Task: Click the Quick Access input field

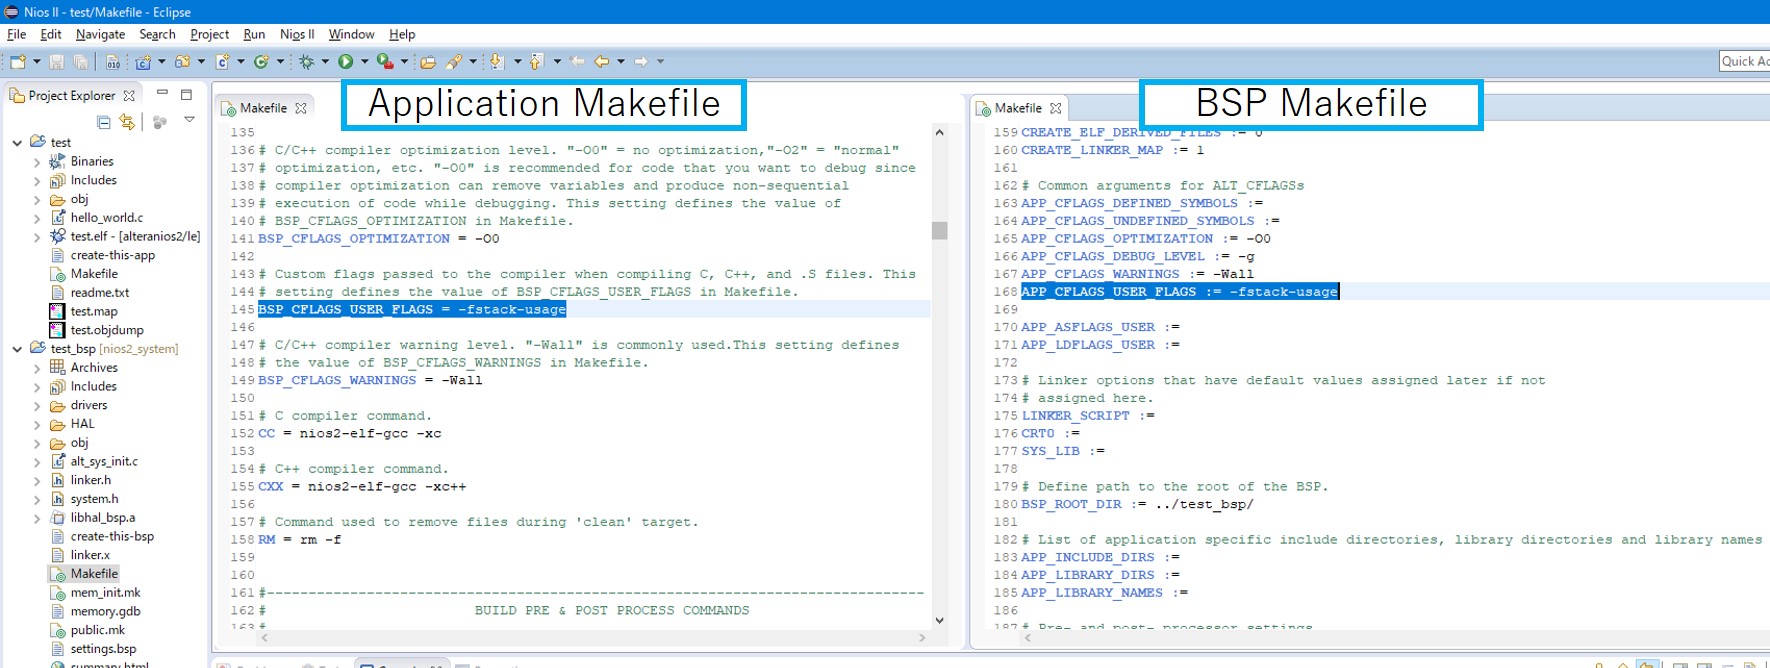Action: [x=1744, y=61]
